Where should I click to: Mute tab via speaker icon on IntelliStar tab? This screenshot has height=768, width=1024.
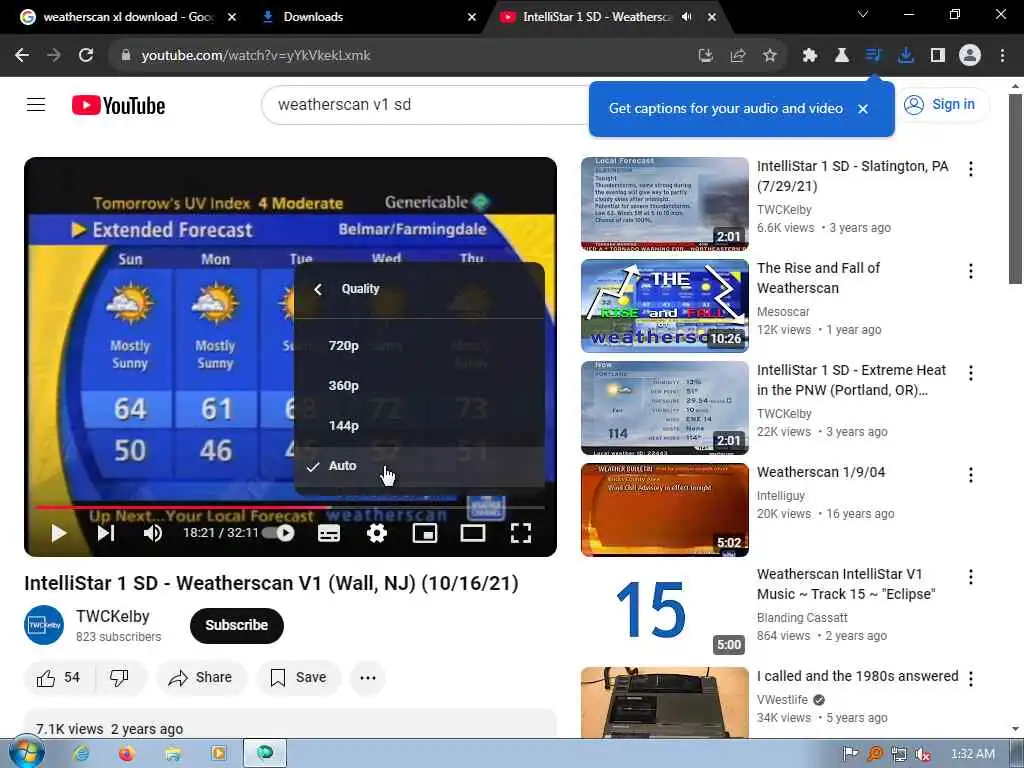pyautogui.click(x=686, y=17)
